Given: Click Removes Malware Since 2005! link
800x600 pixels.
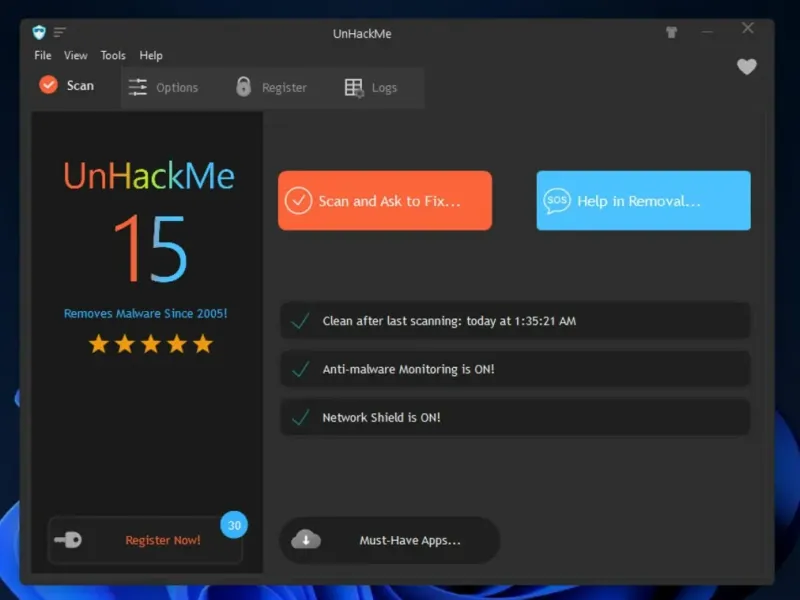Looking at the screenshot, I should point(145,313).
